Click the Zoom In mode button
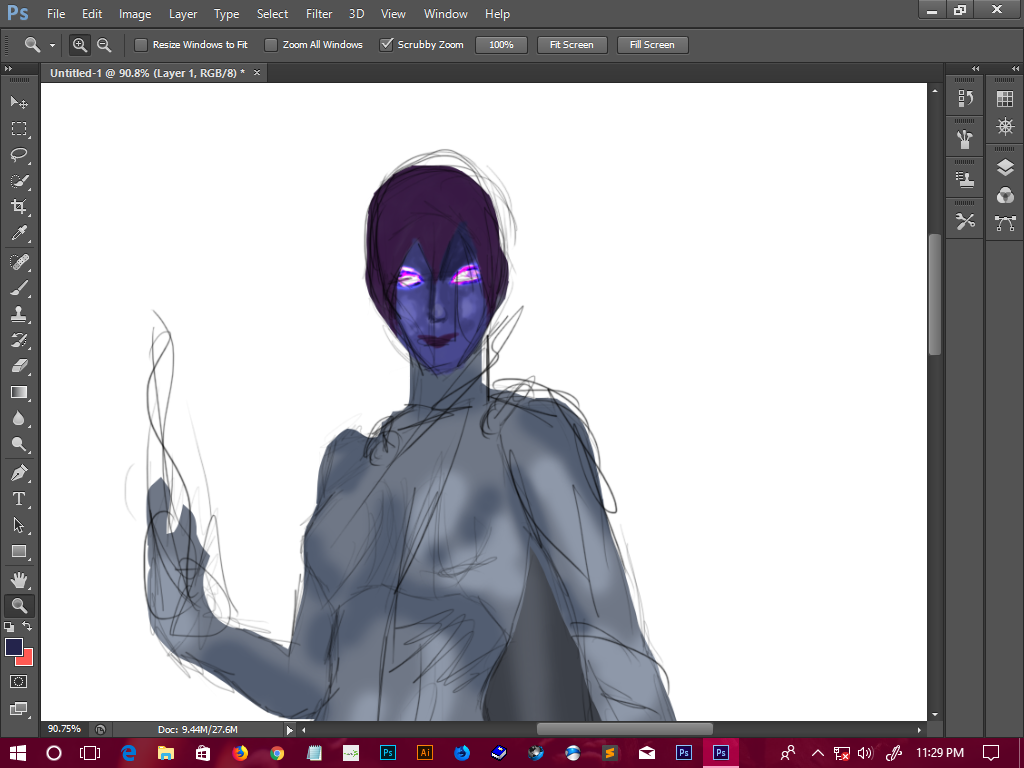Image resolution: width=1024 pixels, height=768 pixels. (80, 44)
